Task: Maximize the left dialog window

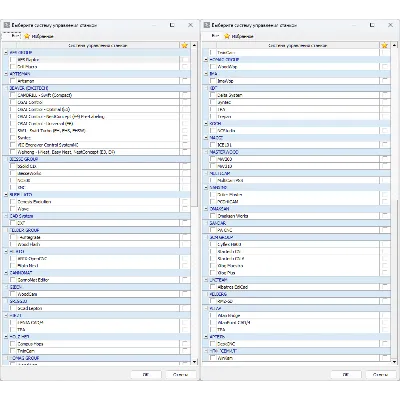Action: (x=172, y=25)
